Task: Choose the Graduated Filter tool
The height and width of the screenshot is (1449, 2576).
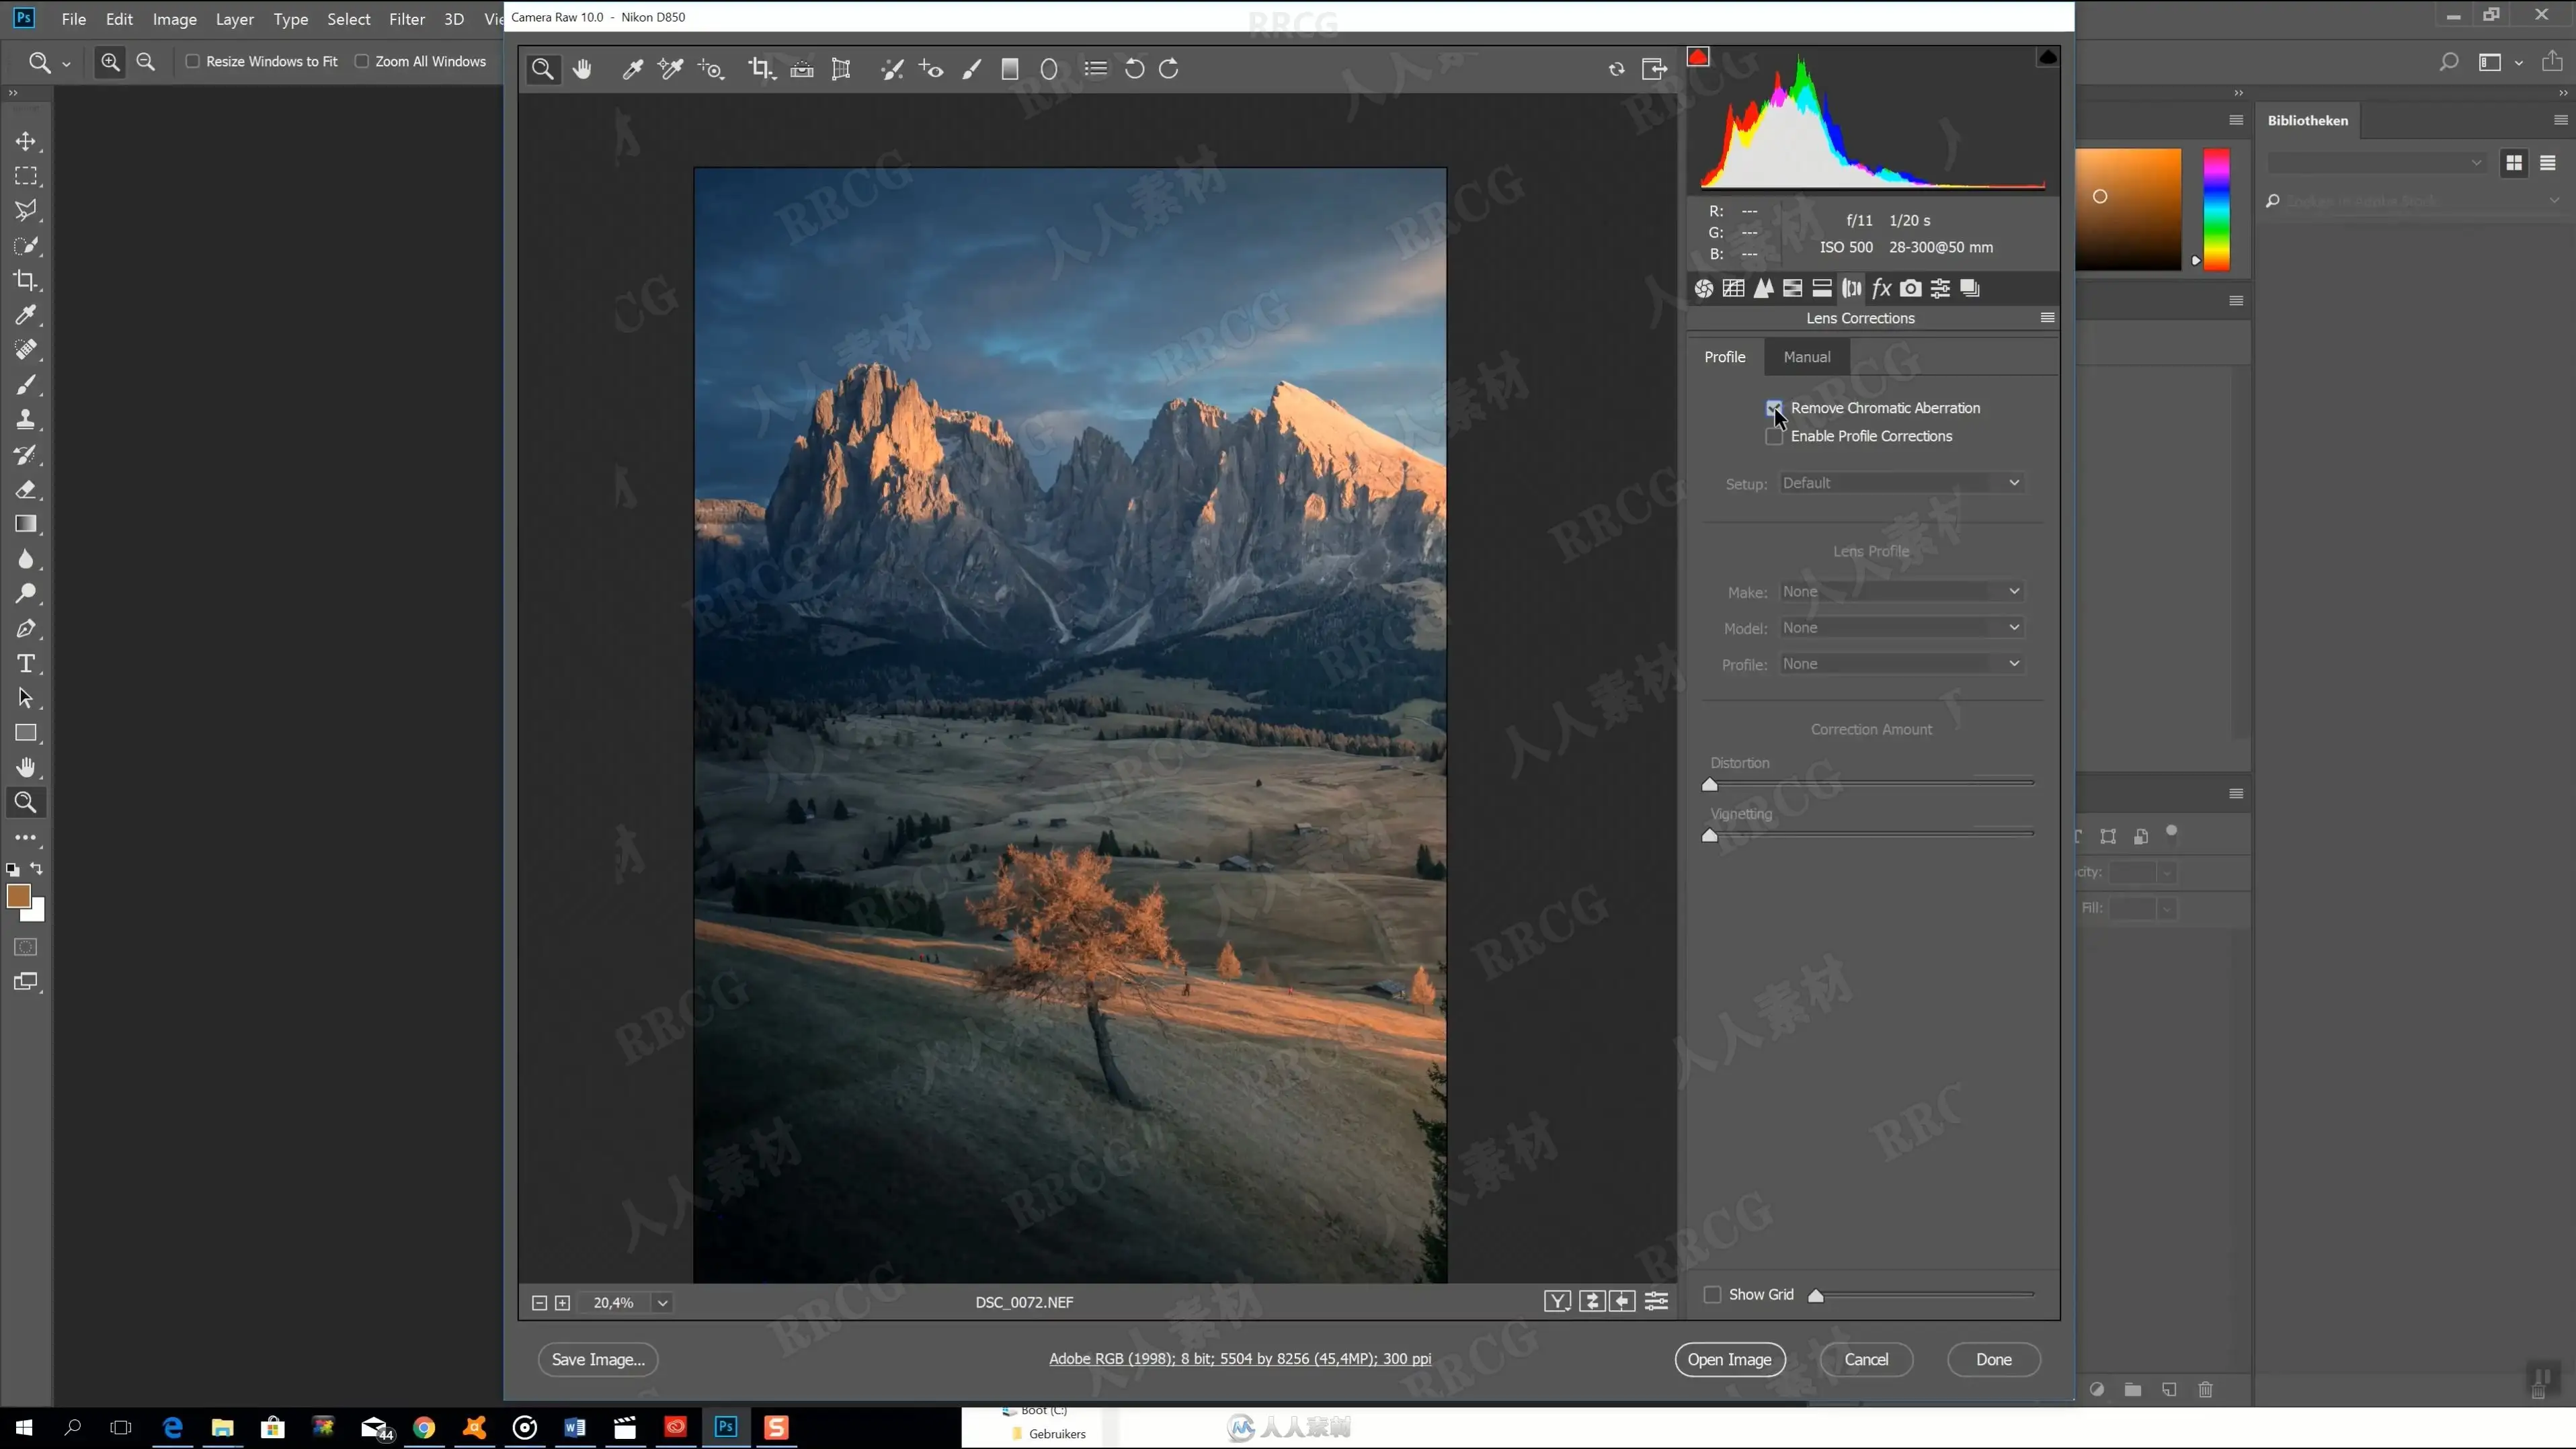Action: click(x=1010, y=69)
